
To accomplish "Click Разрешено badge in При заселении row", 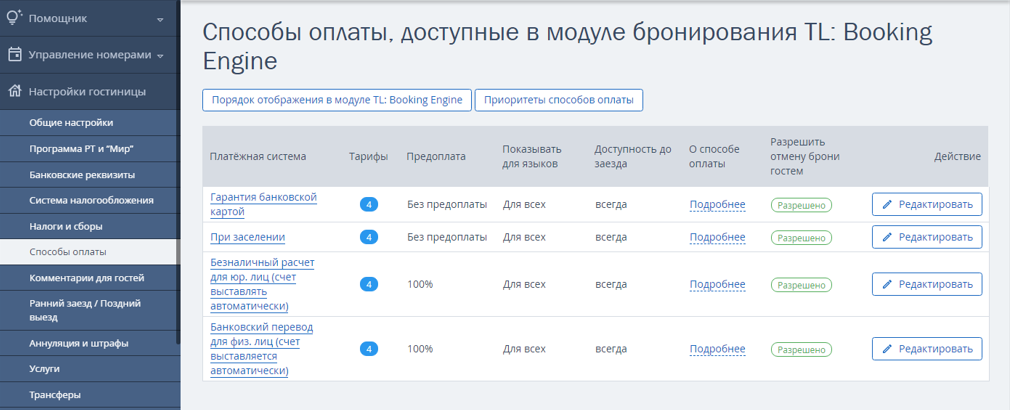I will (x=802, y=237).
